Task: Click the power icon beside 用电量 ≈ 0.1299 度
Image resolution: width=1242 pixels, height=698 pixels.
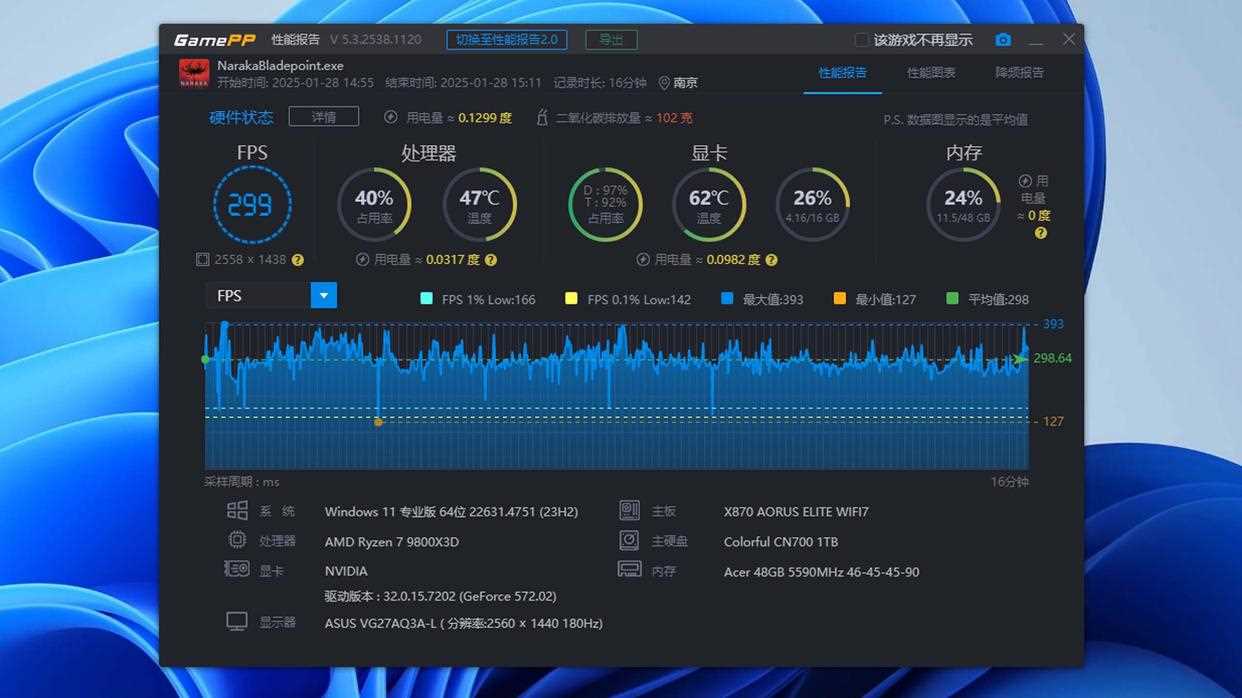Action: (x=391, y=117)
